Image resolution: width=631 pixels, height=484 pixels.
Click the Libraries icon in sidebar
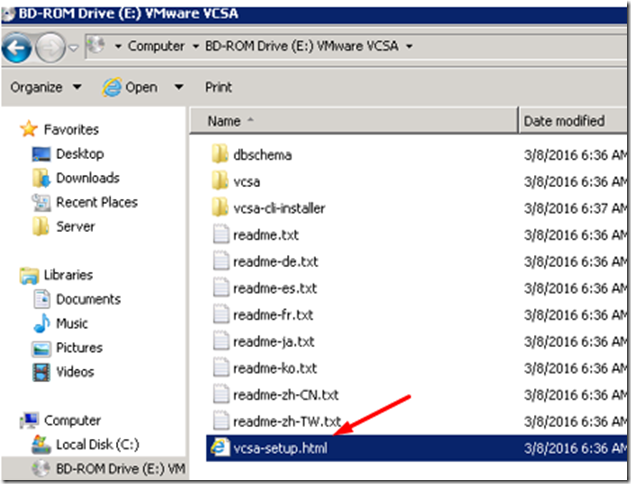tap(29, 276)
